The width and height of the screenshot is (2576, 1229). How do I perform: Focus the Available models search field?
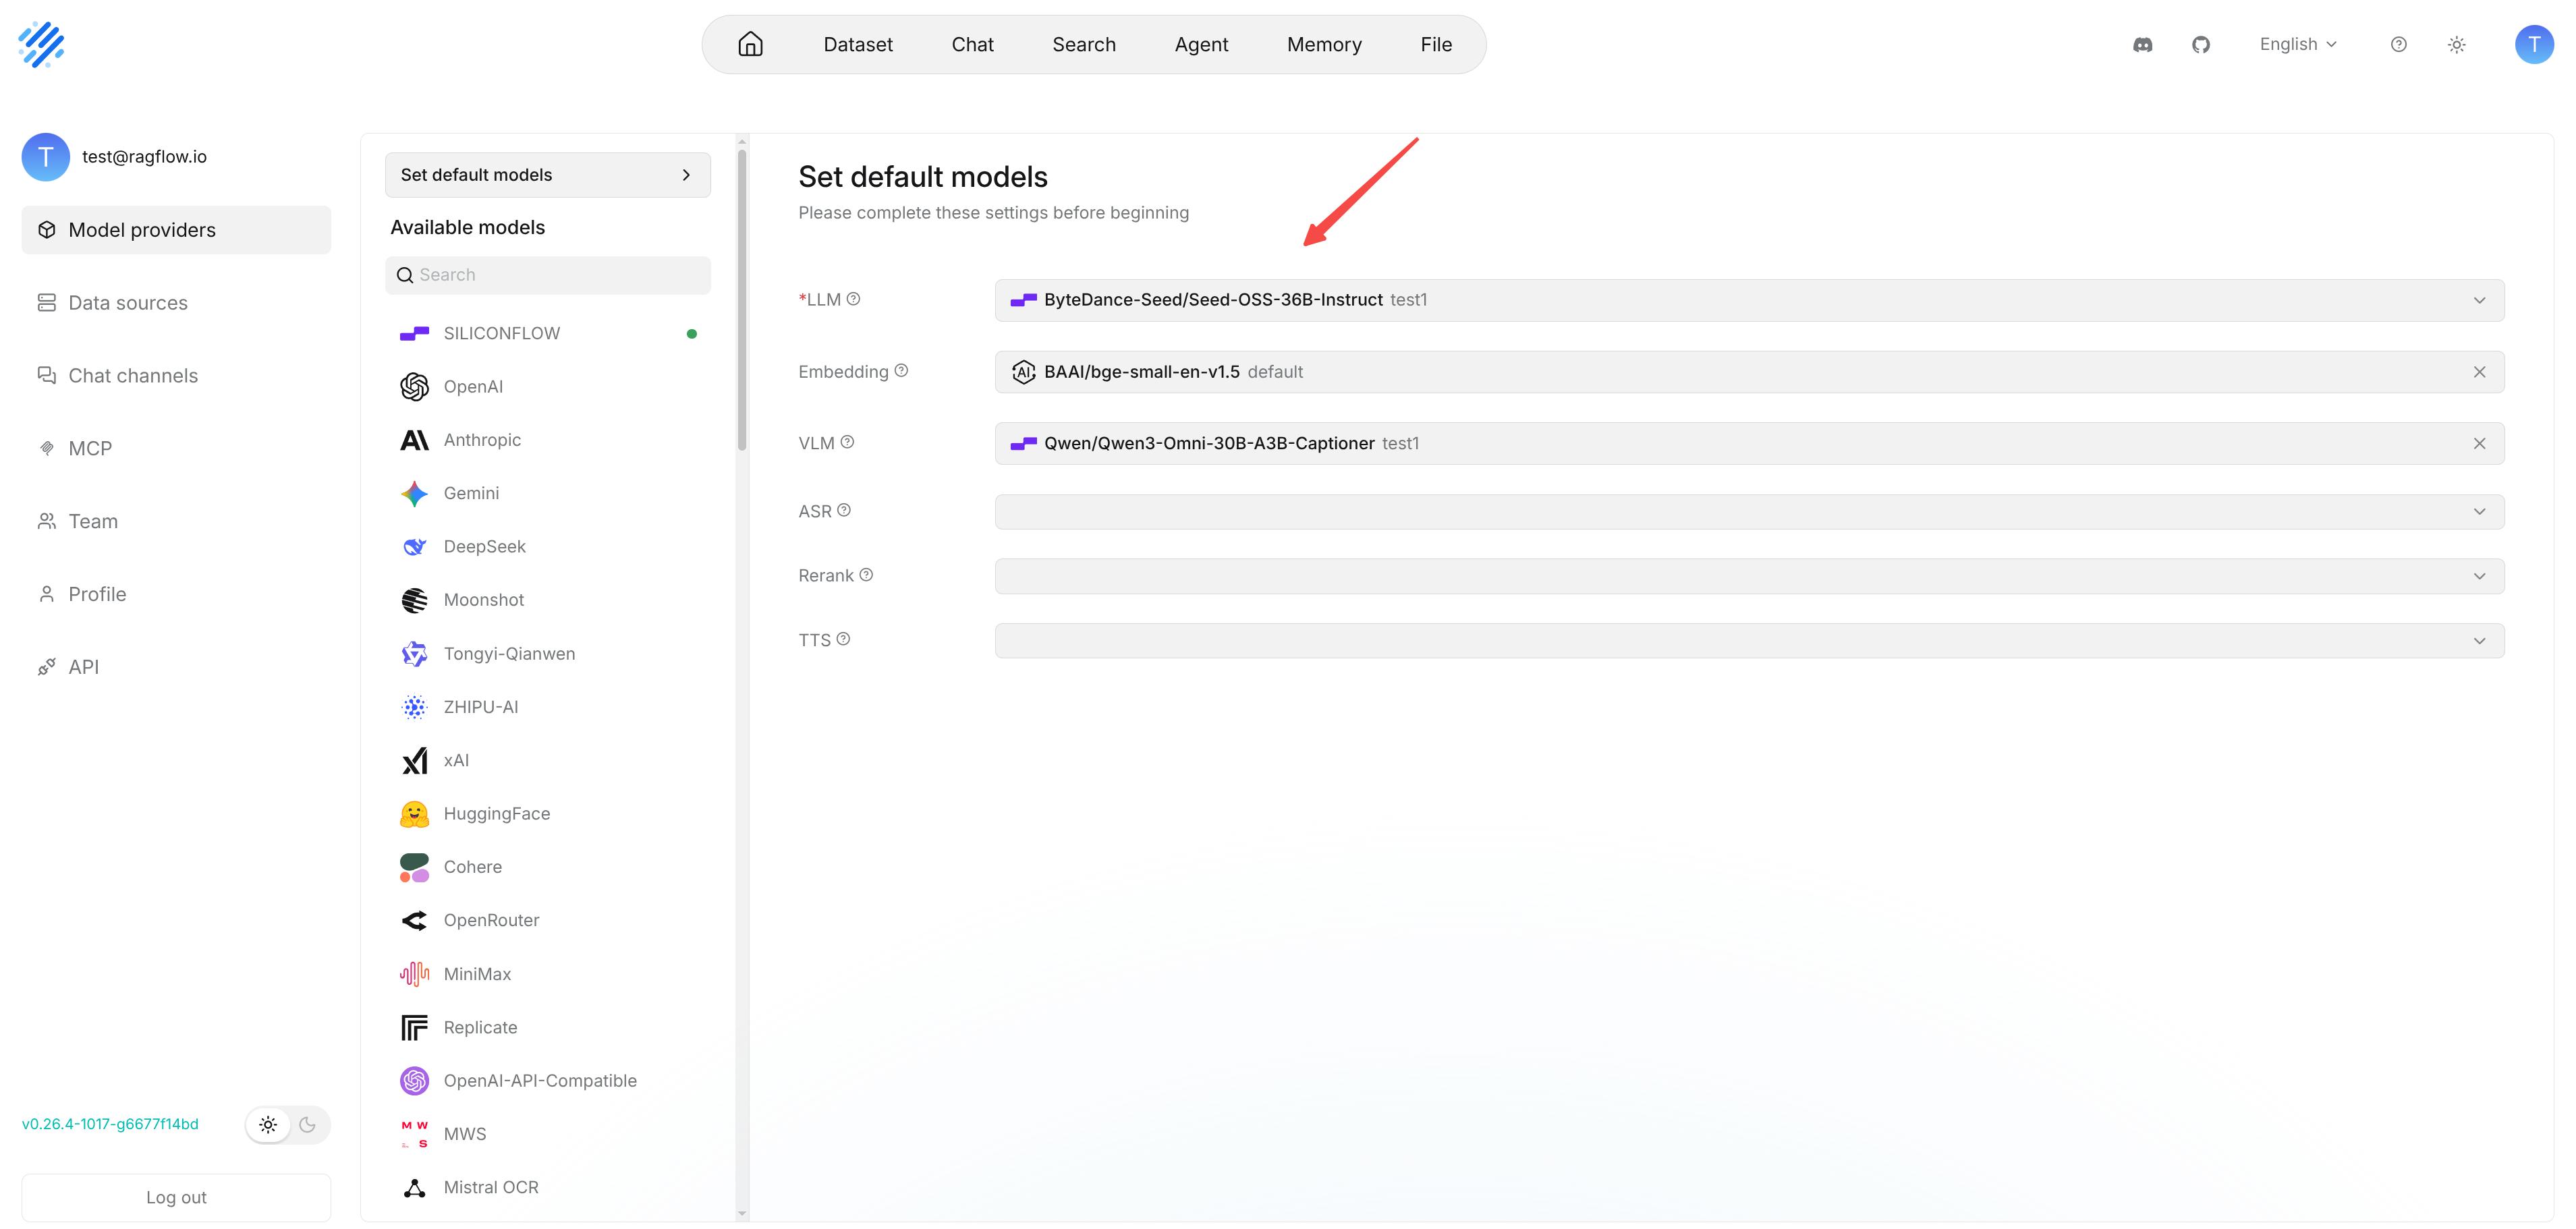[548, 275]
